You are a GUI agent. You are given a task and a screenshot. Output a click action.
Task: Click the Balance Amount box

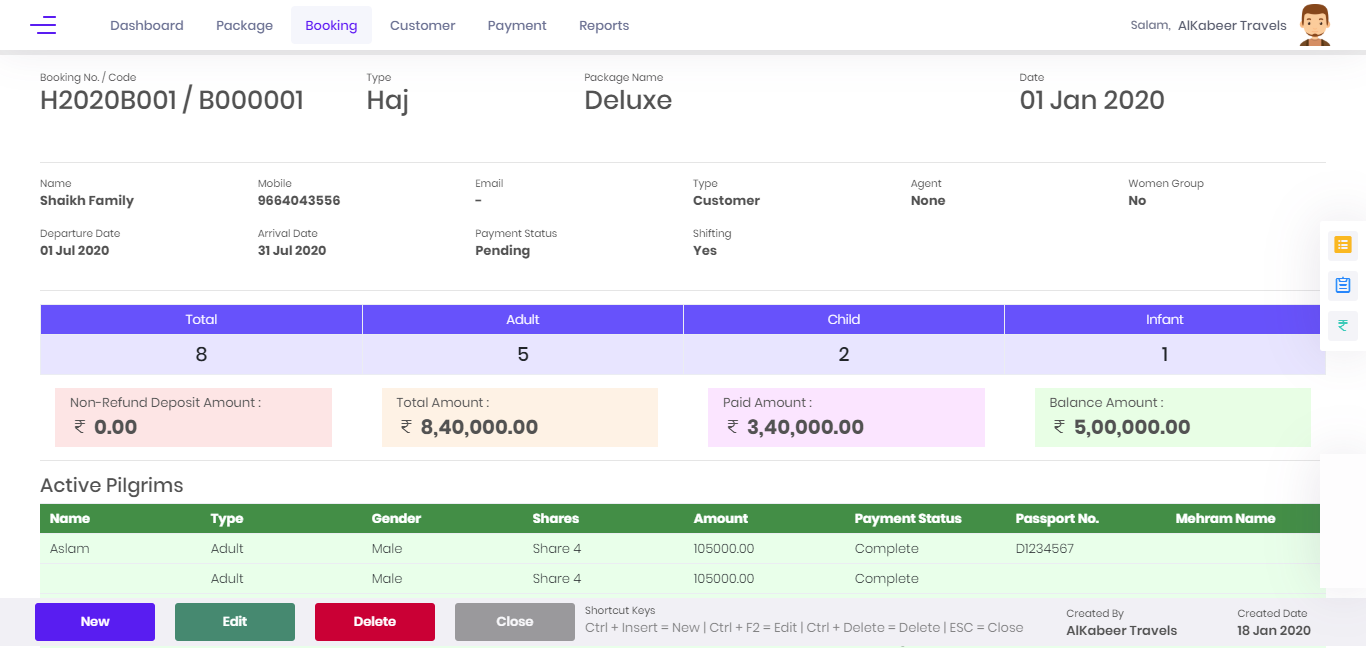tap(1172, 417)
